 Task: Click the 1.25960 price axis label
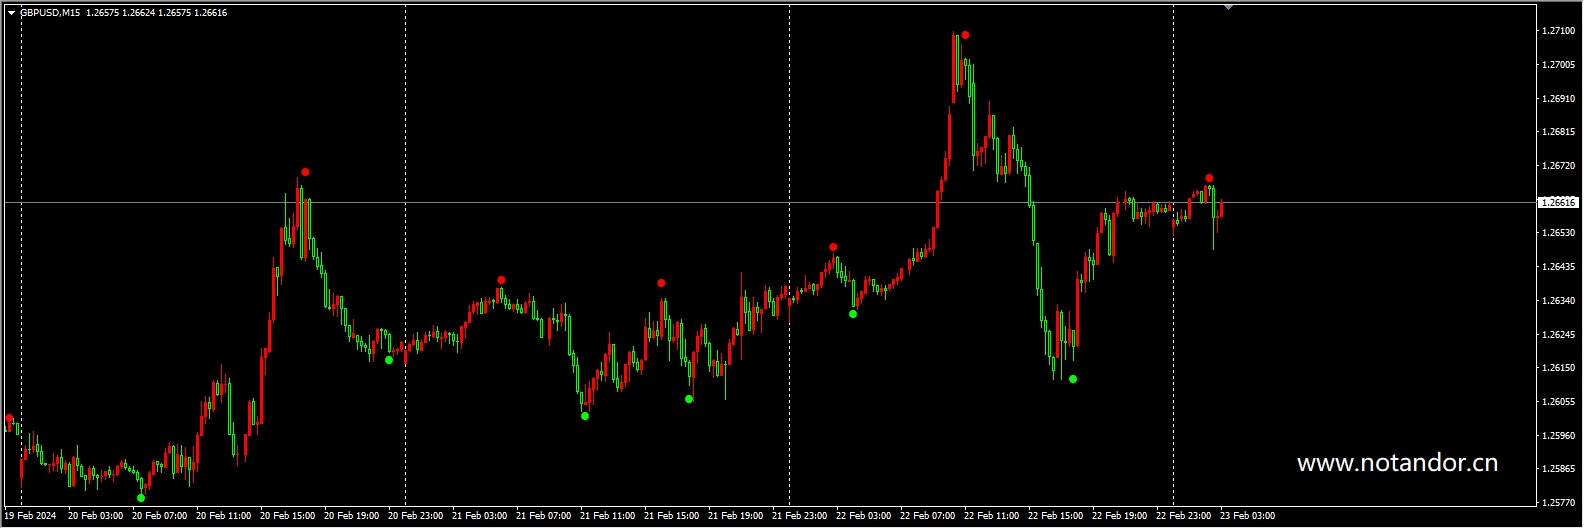pyautogui.click(x=1558, y=436)
